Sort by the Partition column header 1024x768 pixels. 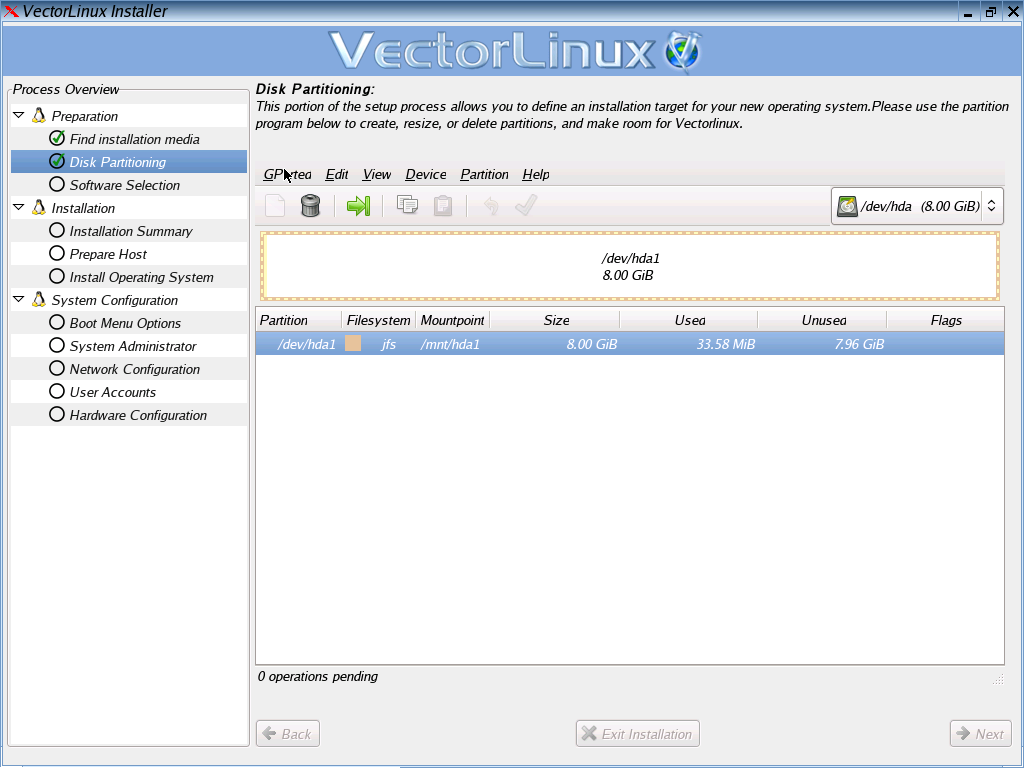click(298, 320)
